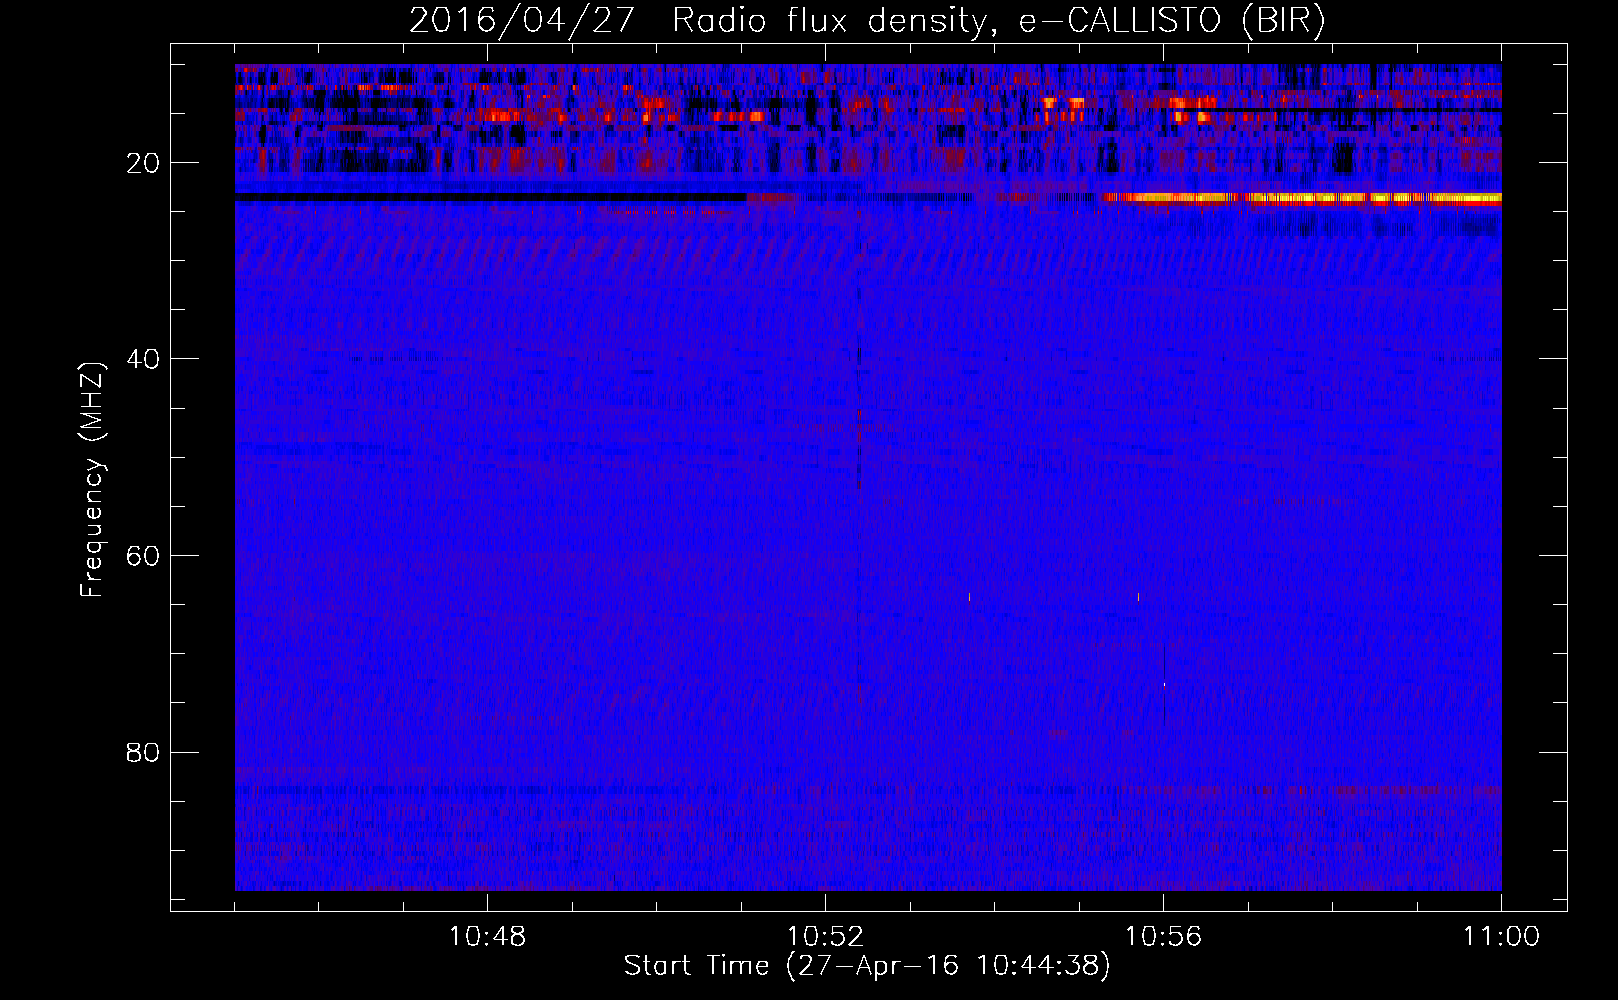Click the 11:00 time tick label
The width and height of the screenshot is (1618, 1000).
click(1501, 937)
